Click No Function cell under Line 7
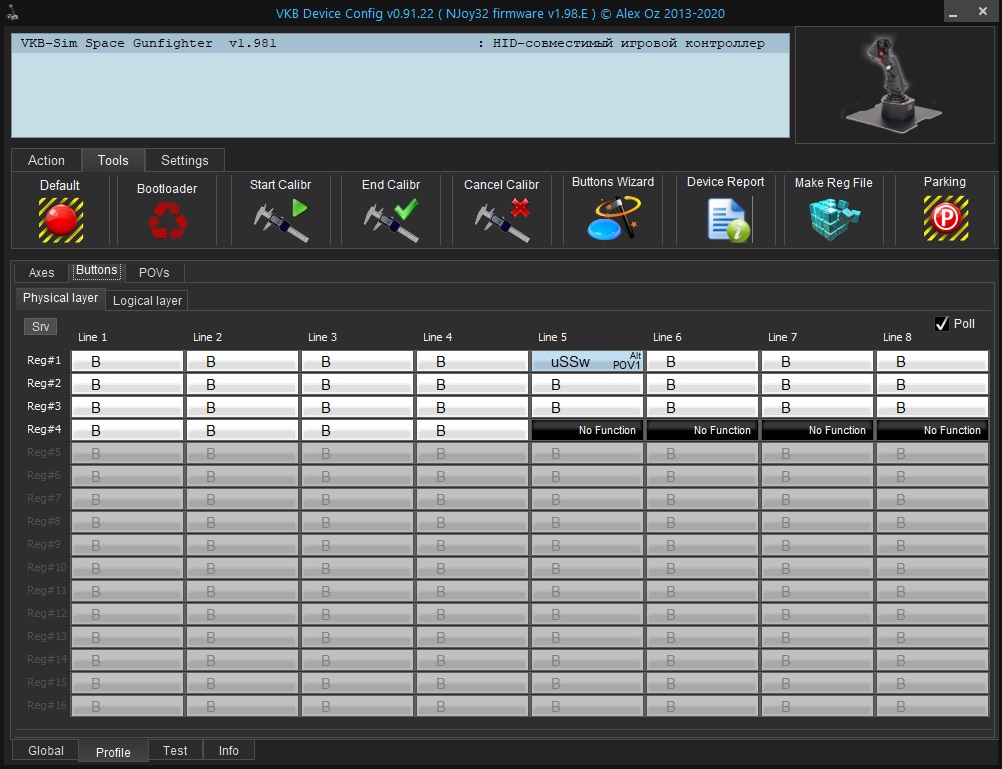This screenshot has width=1002, height=769. [817, 431]
